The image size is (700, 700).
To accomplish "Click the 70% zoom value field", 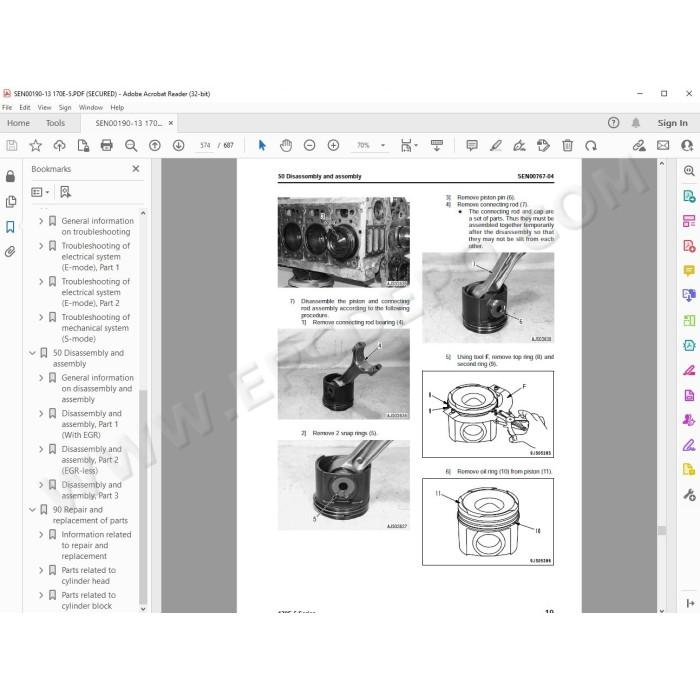I will [363, 146].
